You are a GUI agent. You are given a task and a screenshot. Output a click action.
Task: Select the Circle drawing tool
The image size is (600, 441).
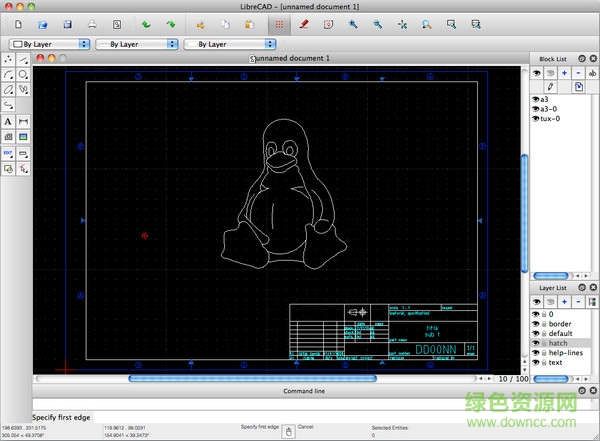(23, 74)
